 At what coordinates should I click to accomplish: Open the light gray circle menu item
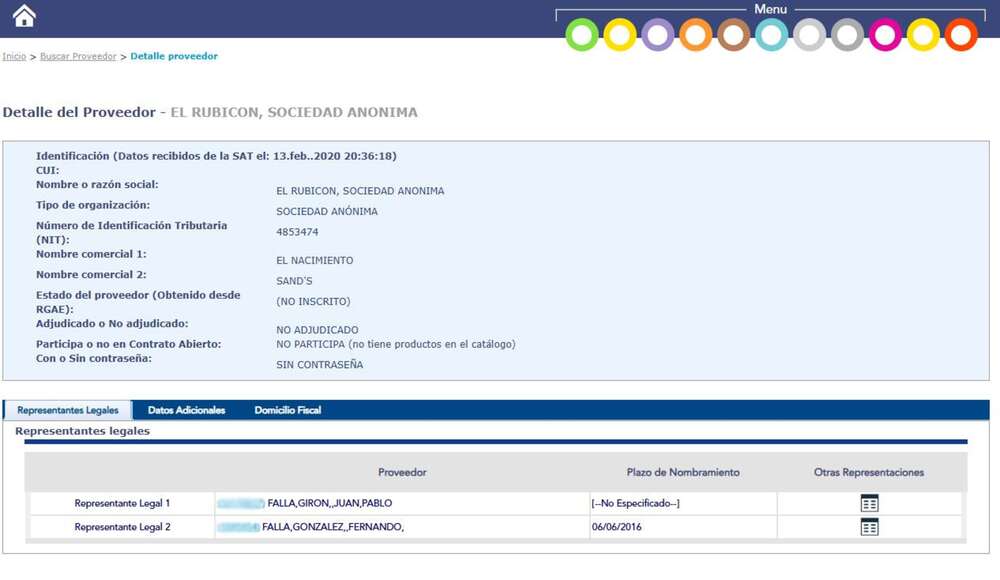click(809, 34)
